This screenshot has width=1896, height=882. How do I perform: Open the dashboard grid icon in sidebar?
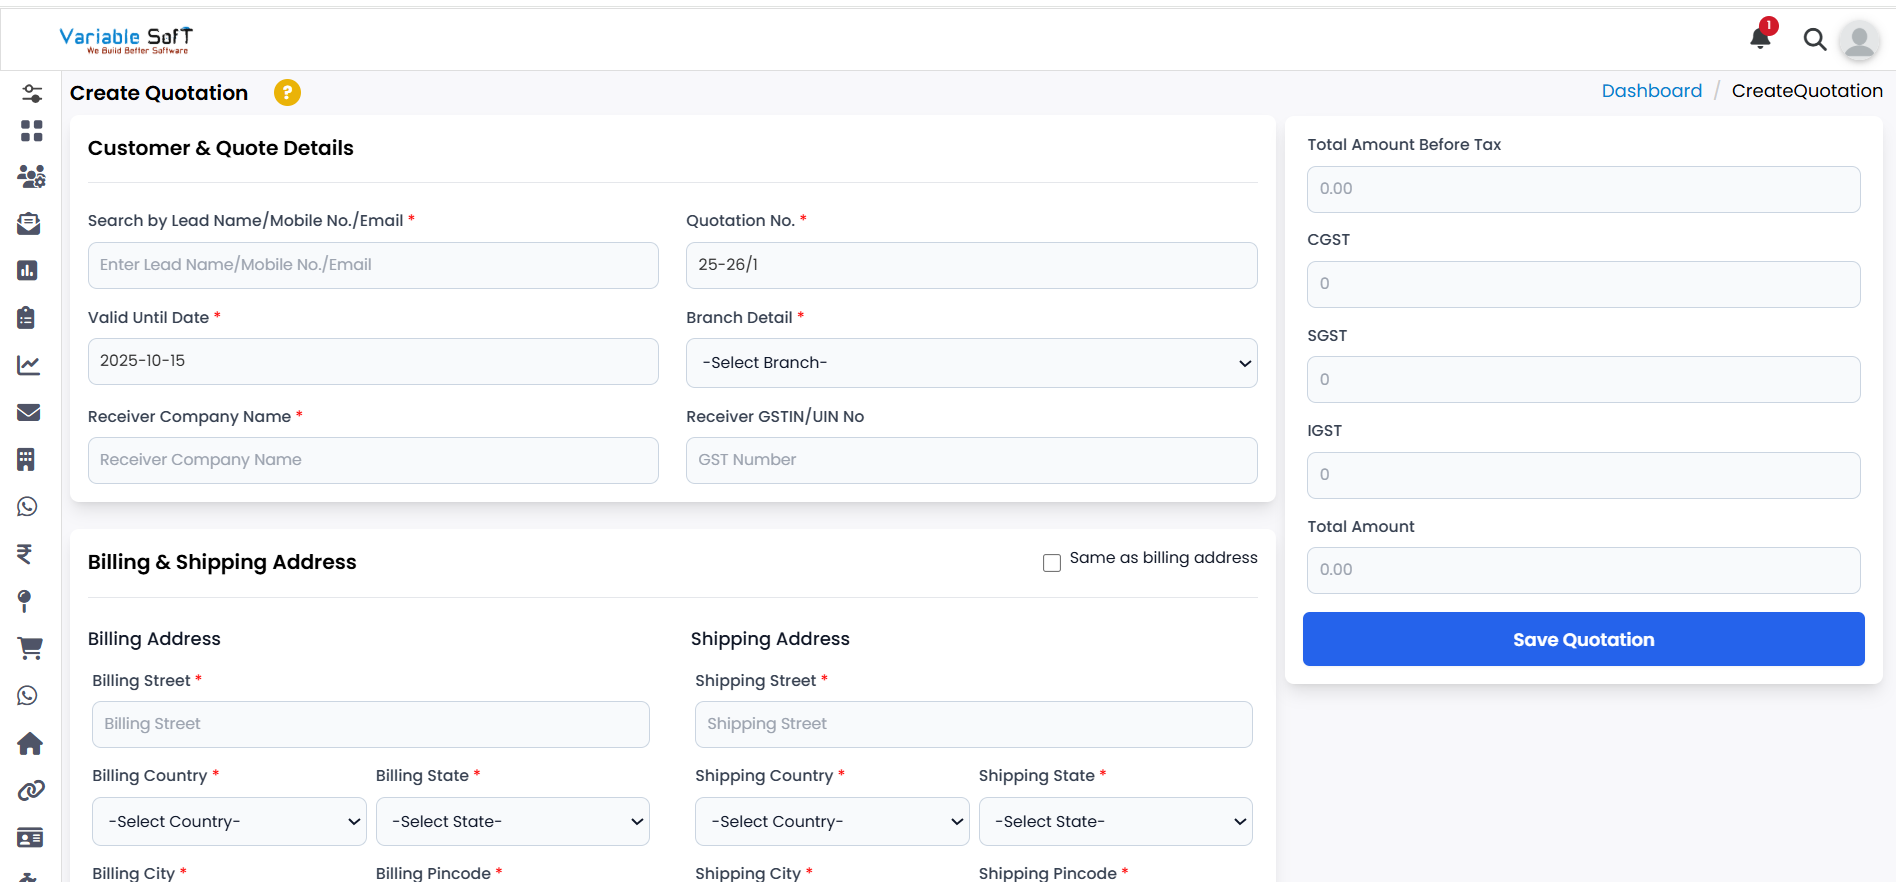[31, 131]
